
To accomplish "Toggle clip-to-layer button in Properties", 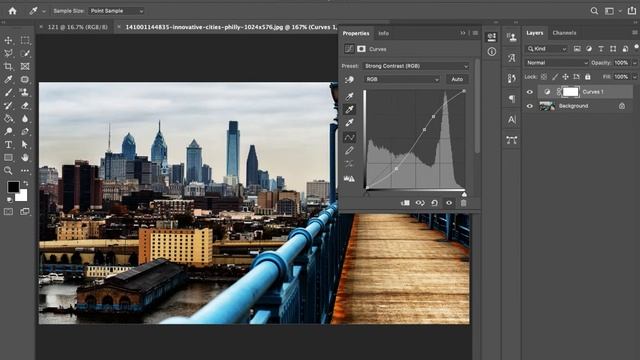I will [405, 203].
